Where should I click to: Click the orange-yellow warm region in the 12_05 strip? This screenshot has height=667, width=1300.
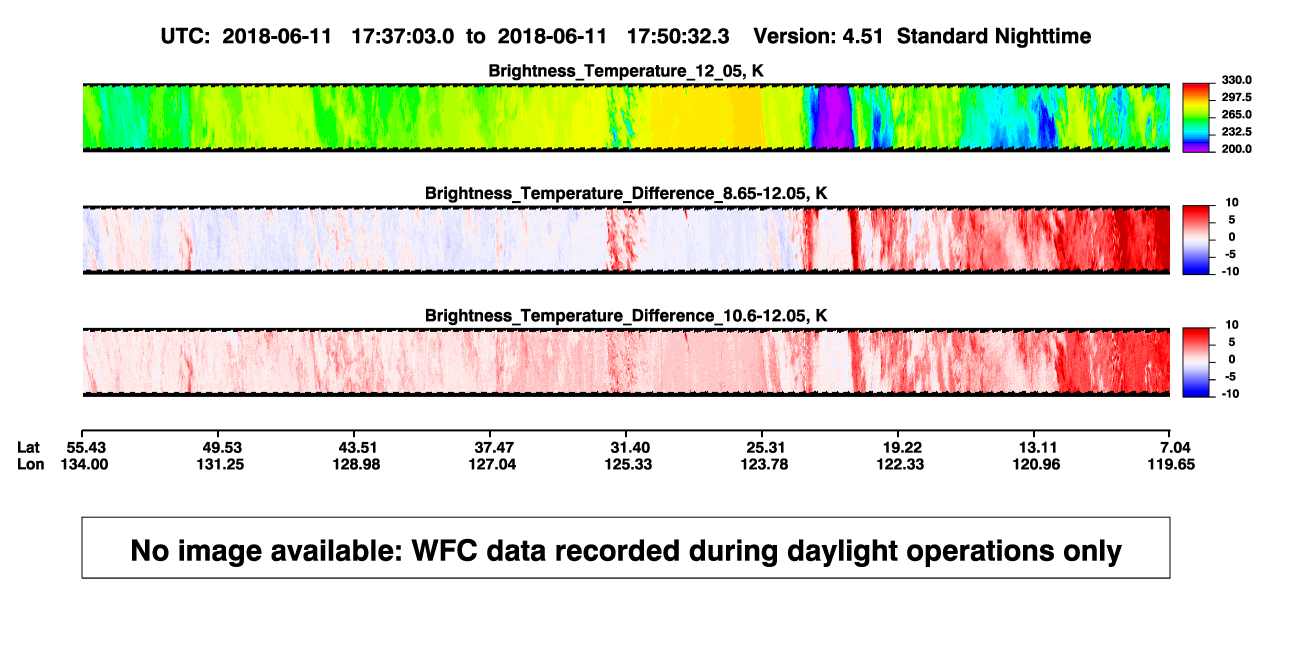[x=705, y=117]
